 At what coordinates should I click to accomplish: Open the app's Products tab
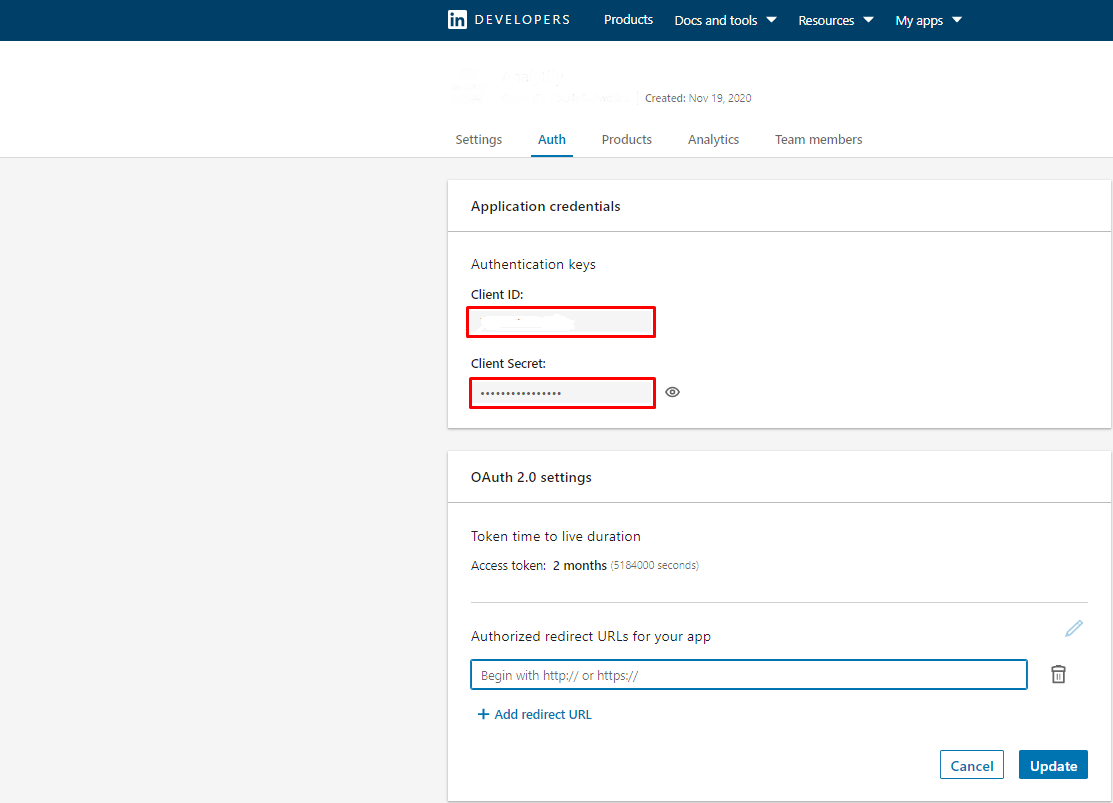pos(626,139)
